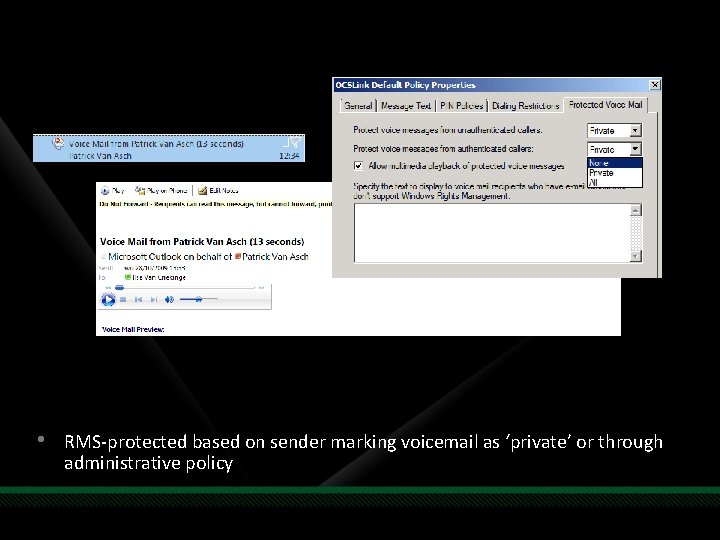Click the Play button in the voicemail toolbar

(113, 190)
